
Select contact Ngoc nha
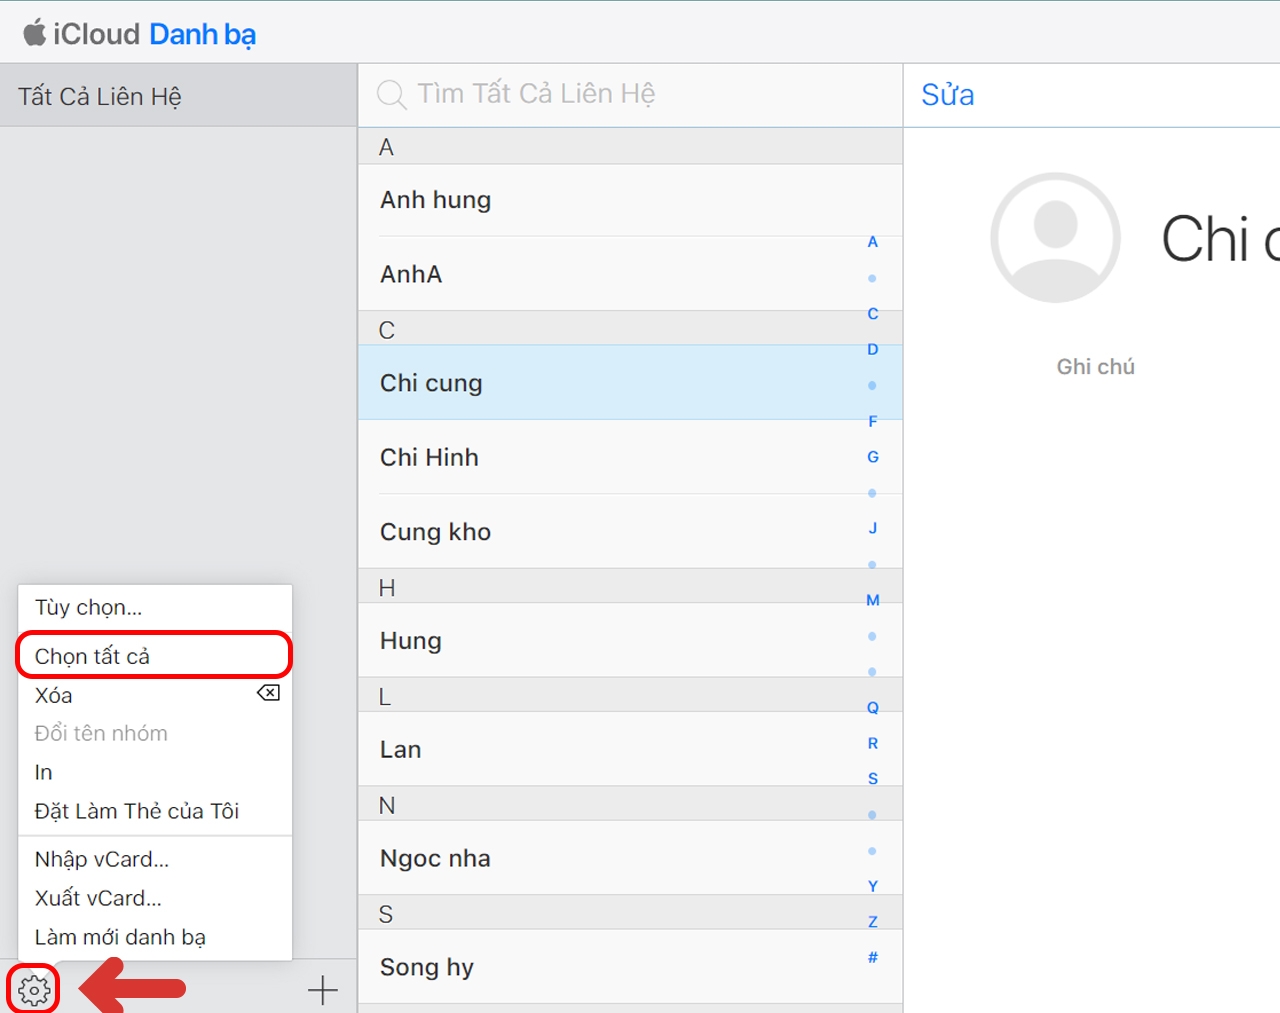(x=630, y=859)
